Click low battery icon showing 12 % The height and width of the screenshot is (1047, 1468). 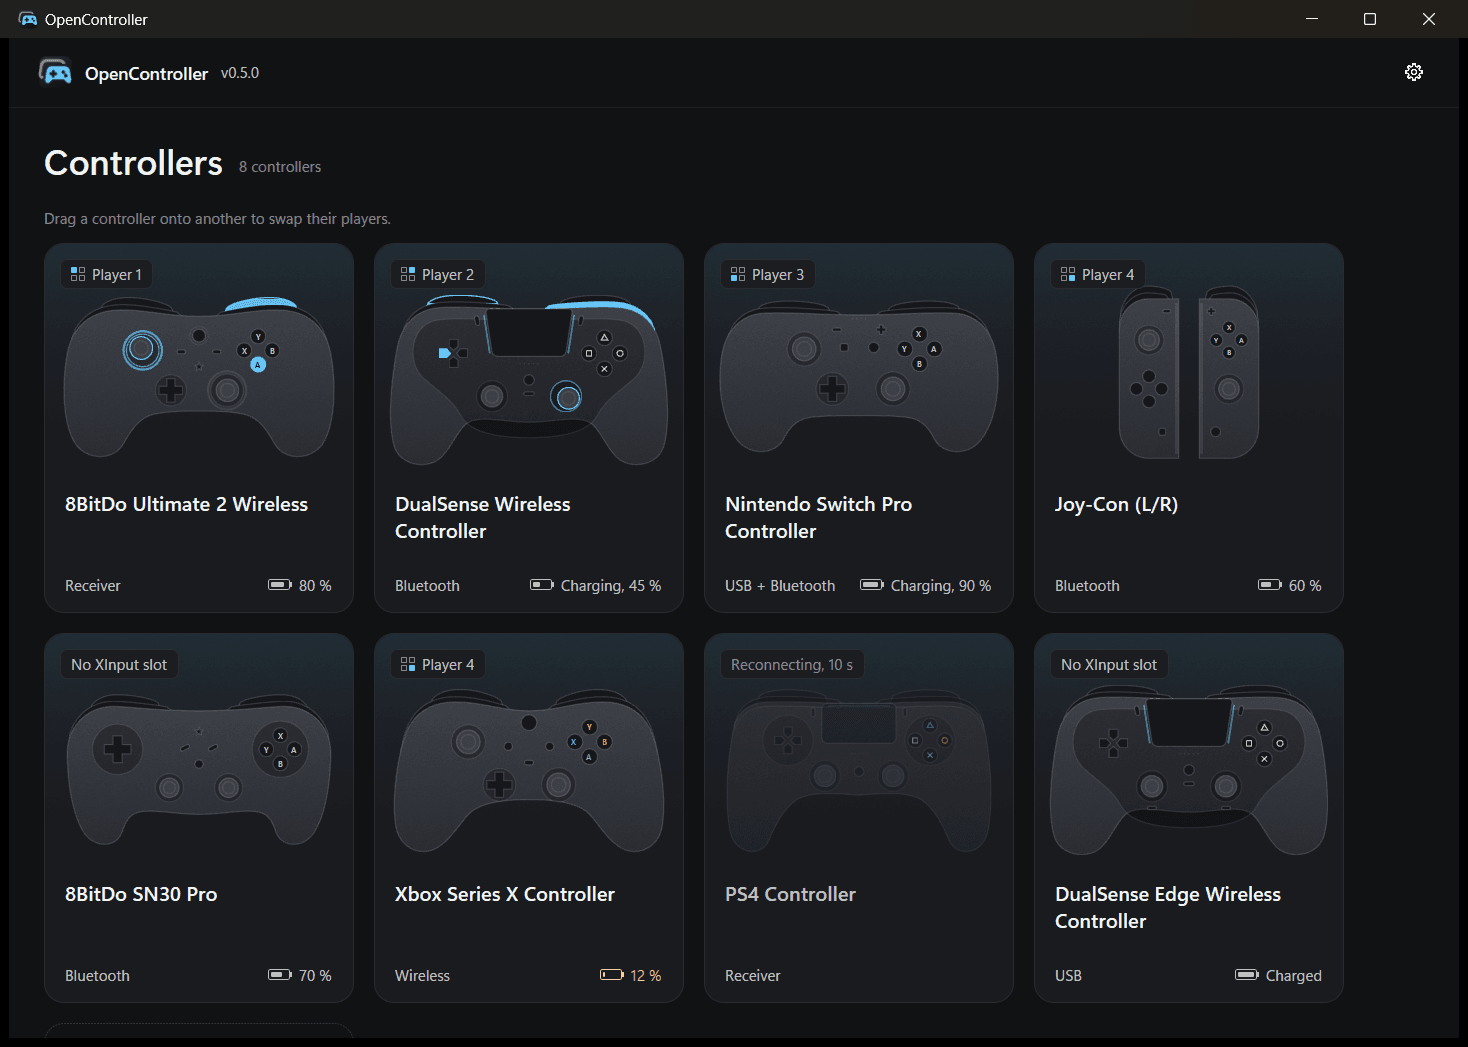612,974
